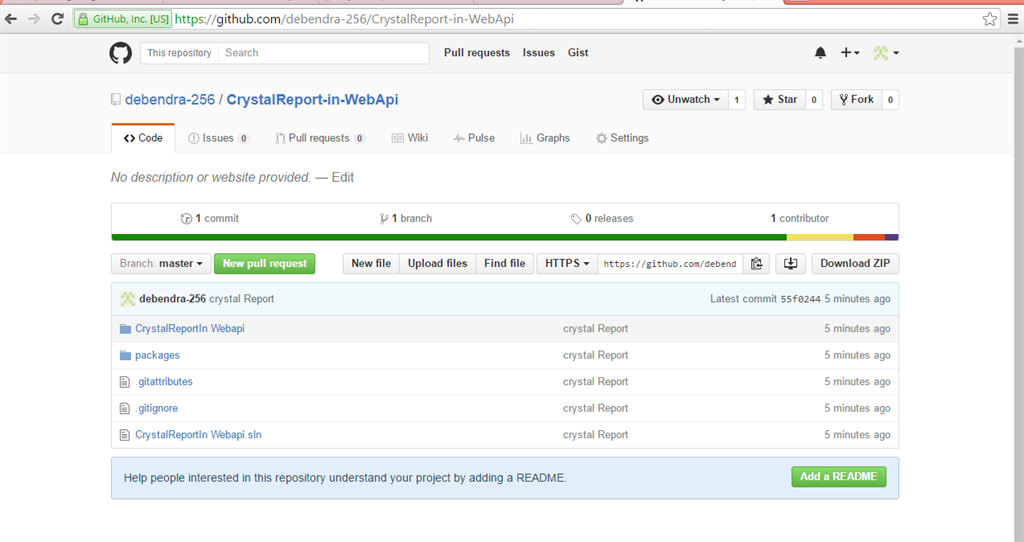
Task: Open the CrystalReport-in-WebApi repository title link
Action: tap(312, 100)
